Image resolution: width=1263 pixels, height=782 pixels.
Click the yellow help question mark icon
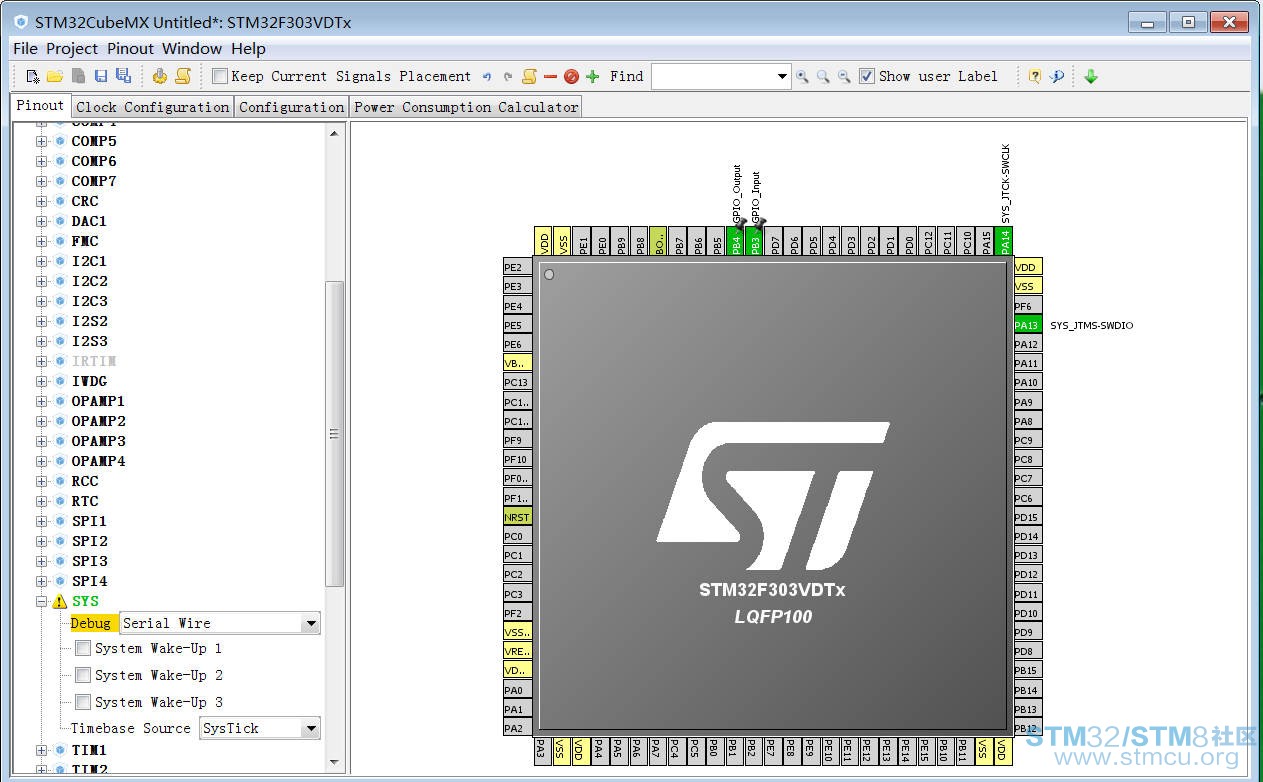(x=1035, y=76)
